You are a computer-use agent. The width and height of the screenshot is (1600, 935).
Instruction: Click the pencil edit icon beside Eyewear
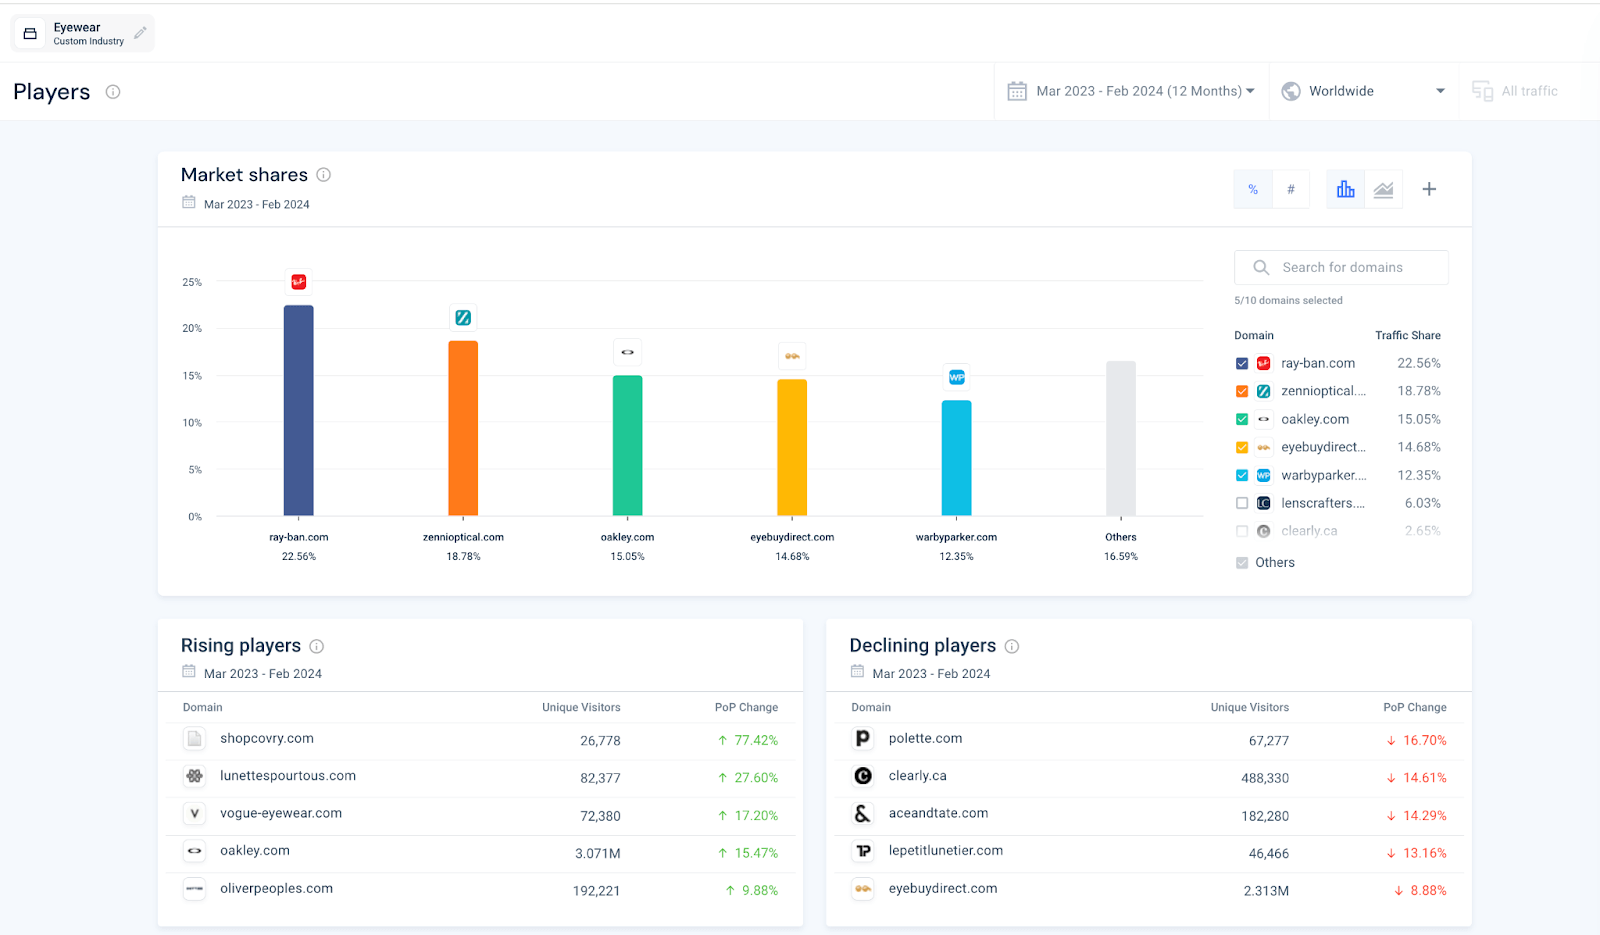tap(140, 33)
